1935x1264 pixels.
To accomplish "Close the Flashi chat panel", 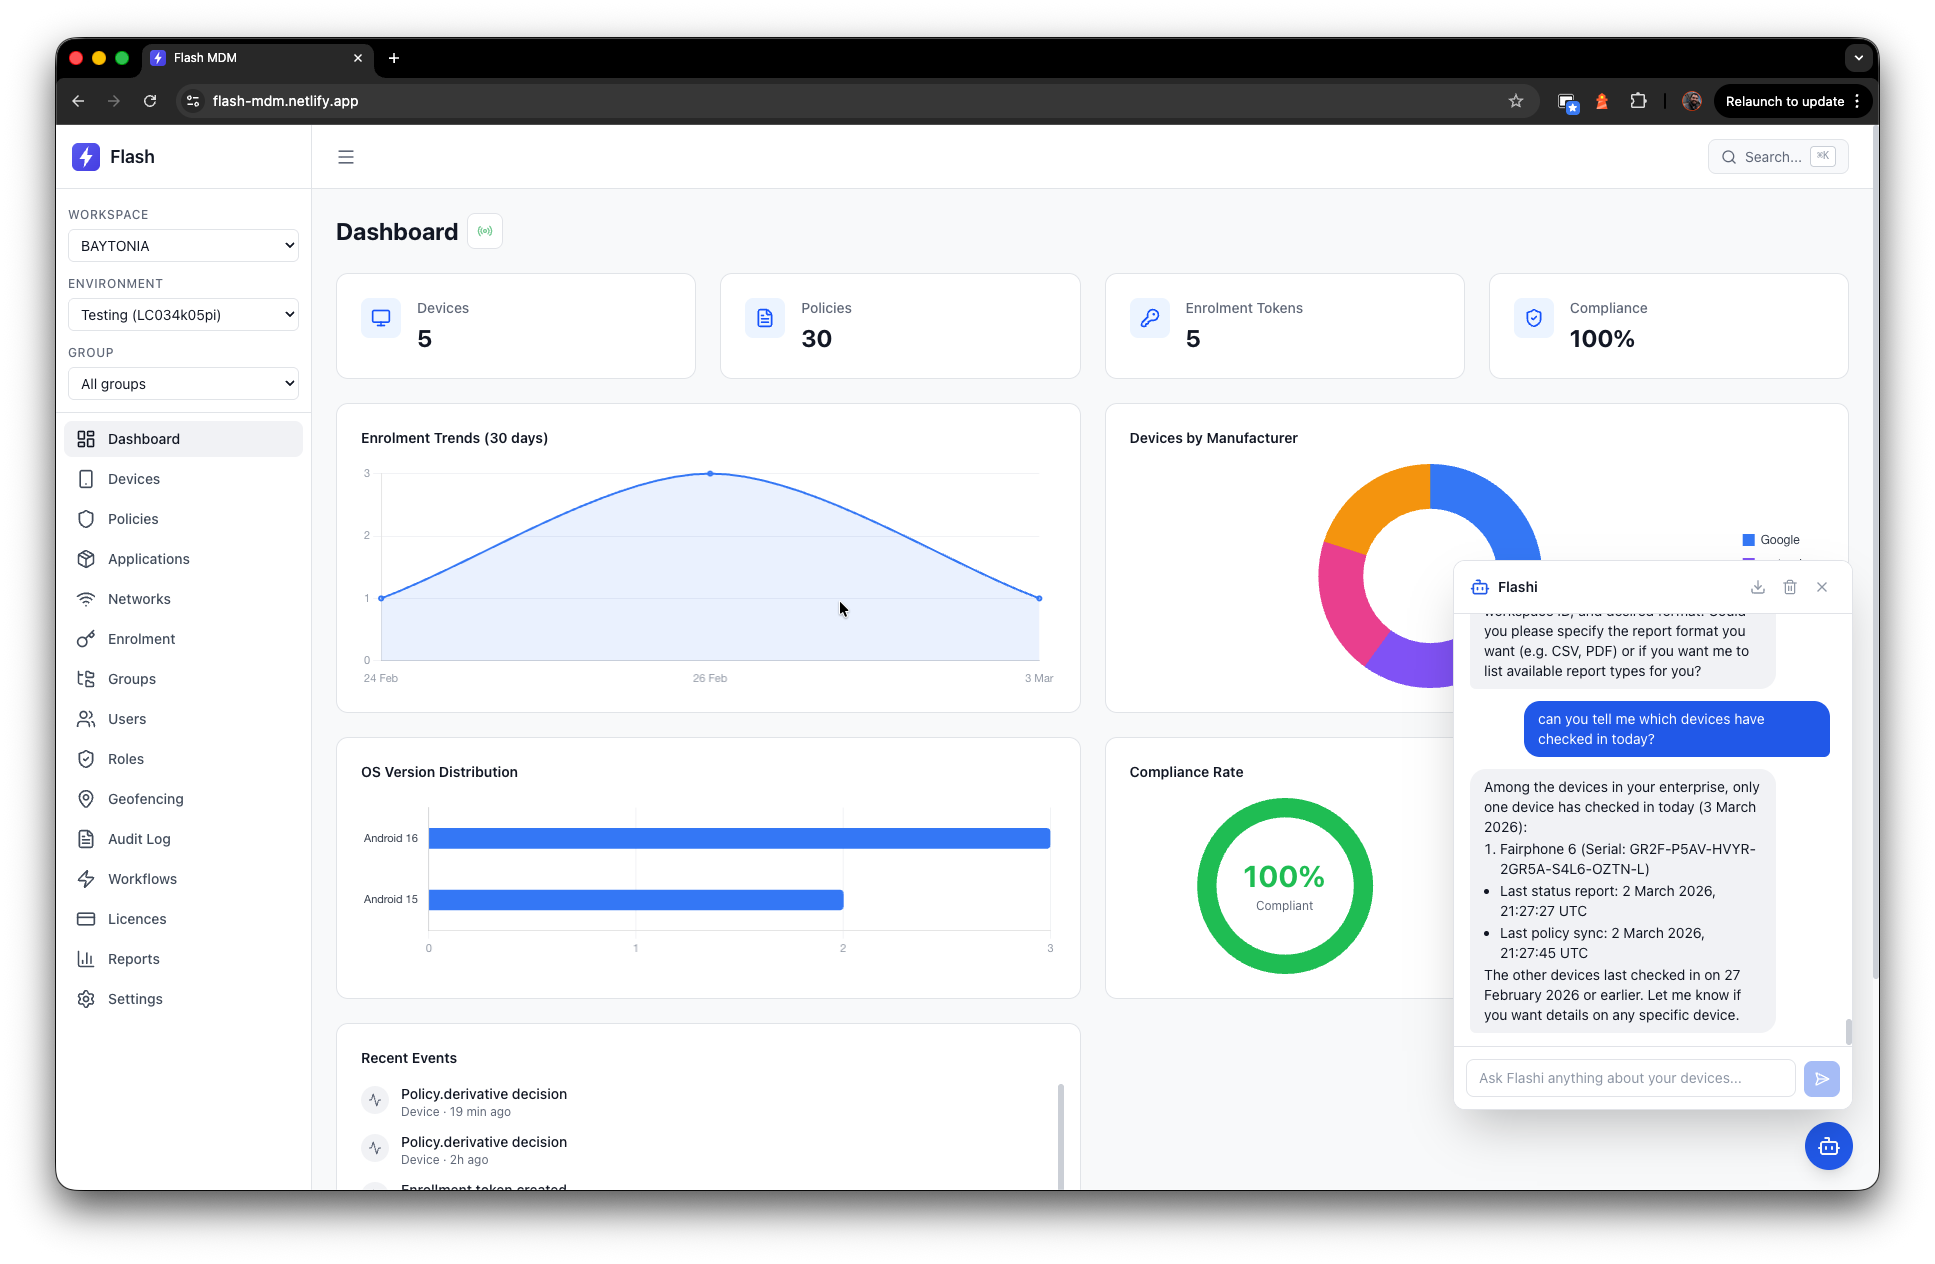I will click(1822, 587).
